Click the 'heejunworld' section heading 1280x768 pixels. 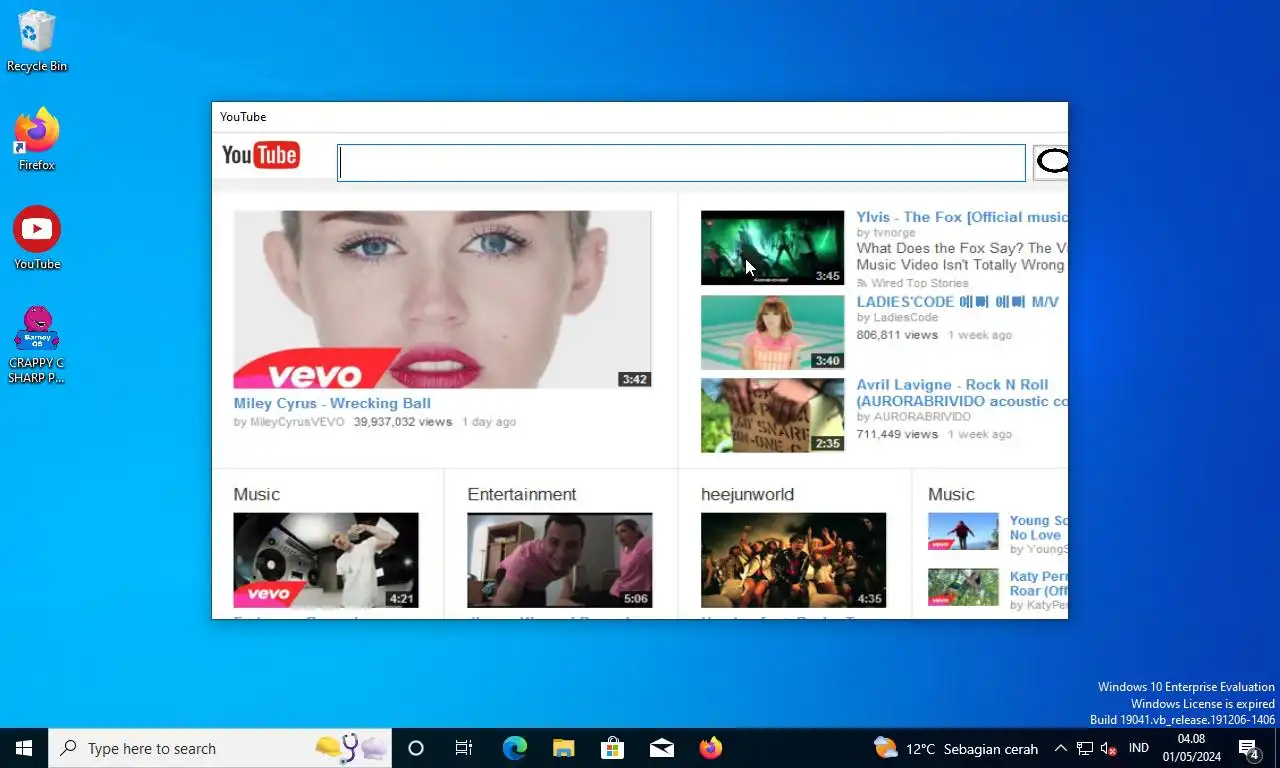tap(747, 494)
